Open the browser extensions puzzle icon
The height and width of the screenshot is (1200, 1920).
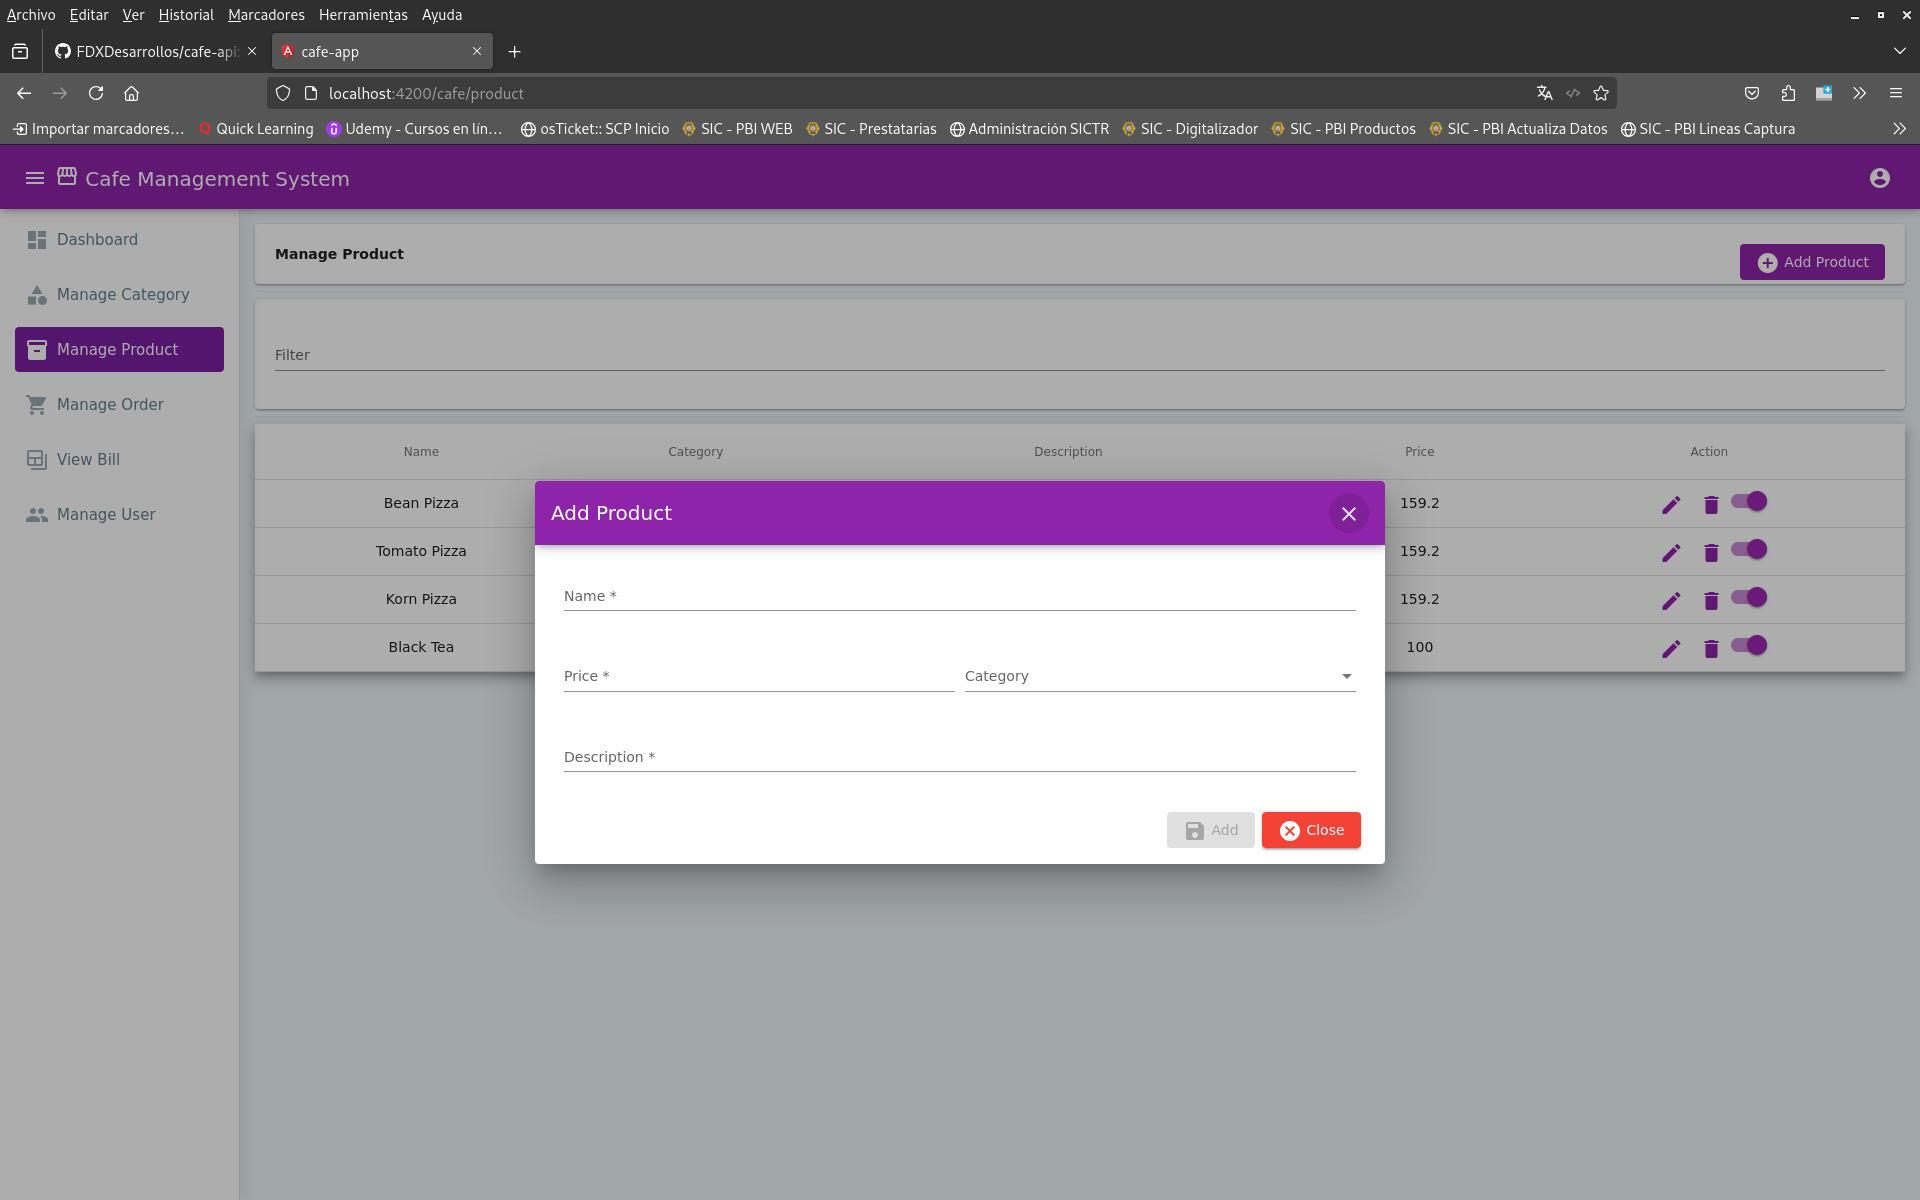pyautogui.click(x=1788, y=93)
